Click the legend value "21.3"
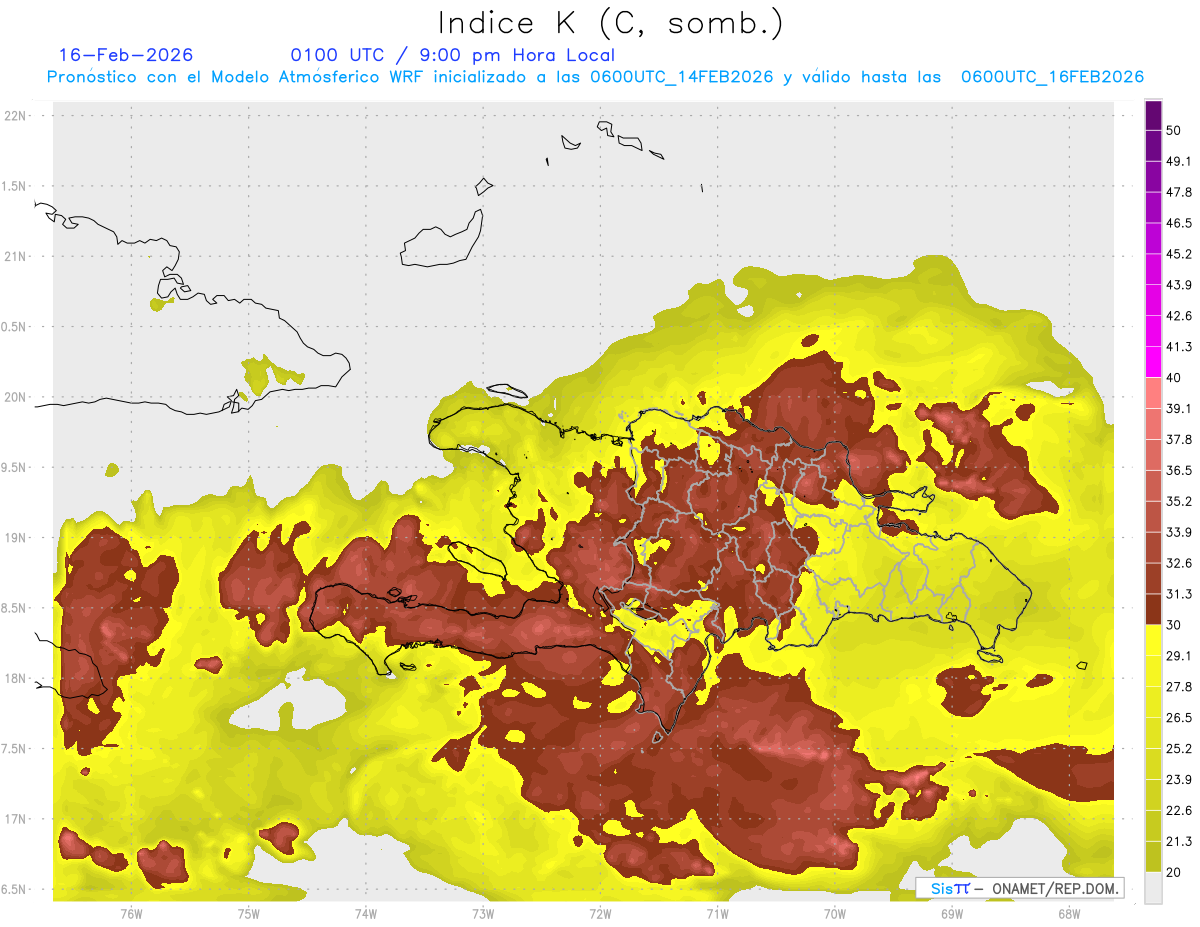The height and width of the screenshot is (927, 1200). click(x=1179, y=842)
